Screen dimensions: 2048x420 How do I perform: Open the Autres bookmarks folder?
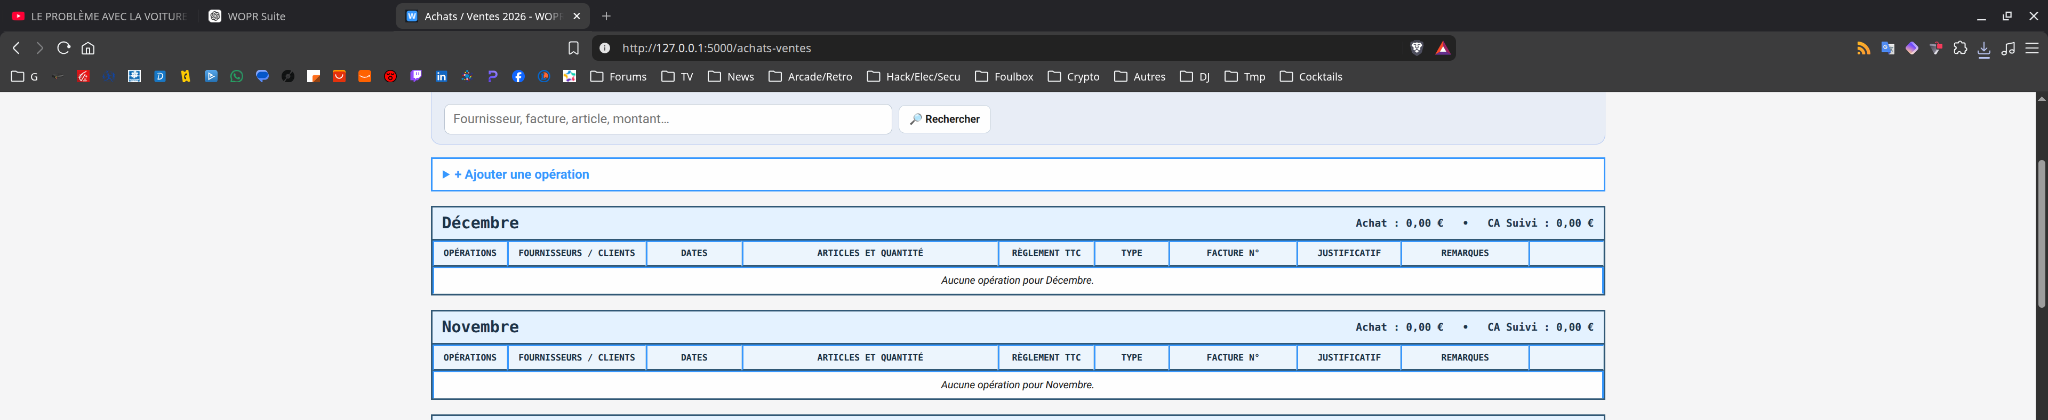1140,76
